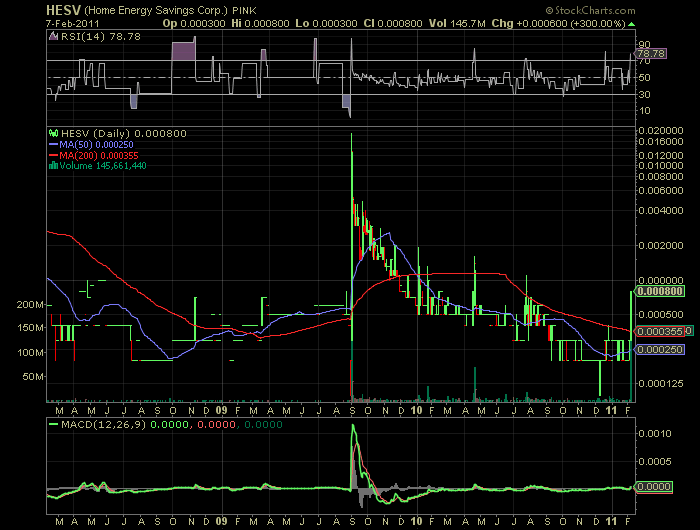Screen dimensions: 700x530
Task: Click the RSI legend mountain icon
Action: [x=53, y=37]
